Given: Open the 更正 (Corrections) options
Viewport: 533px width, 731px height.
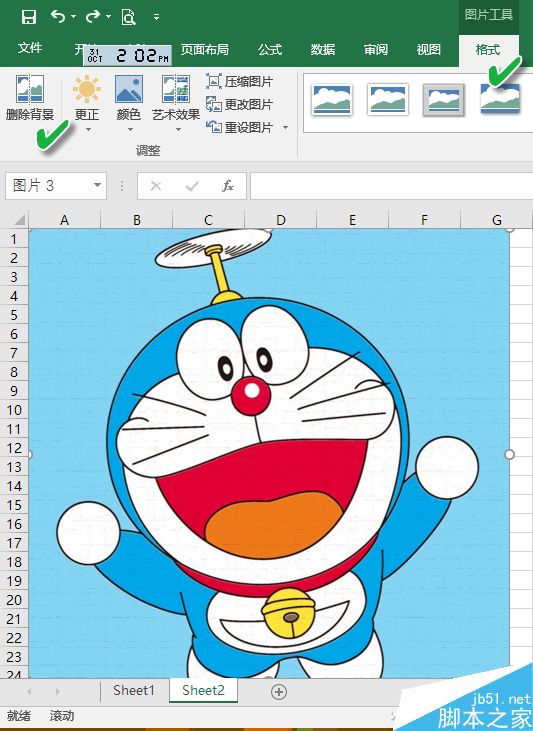Looking at the screenshot, I should coord(87,103).
